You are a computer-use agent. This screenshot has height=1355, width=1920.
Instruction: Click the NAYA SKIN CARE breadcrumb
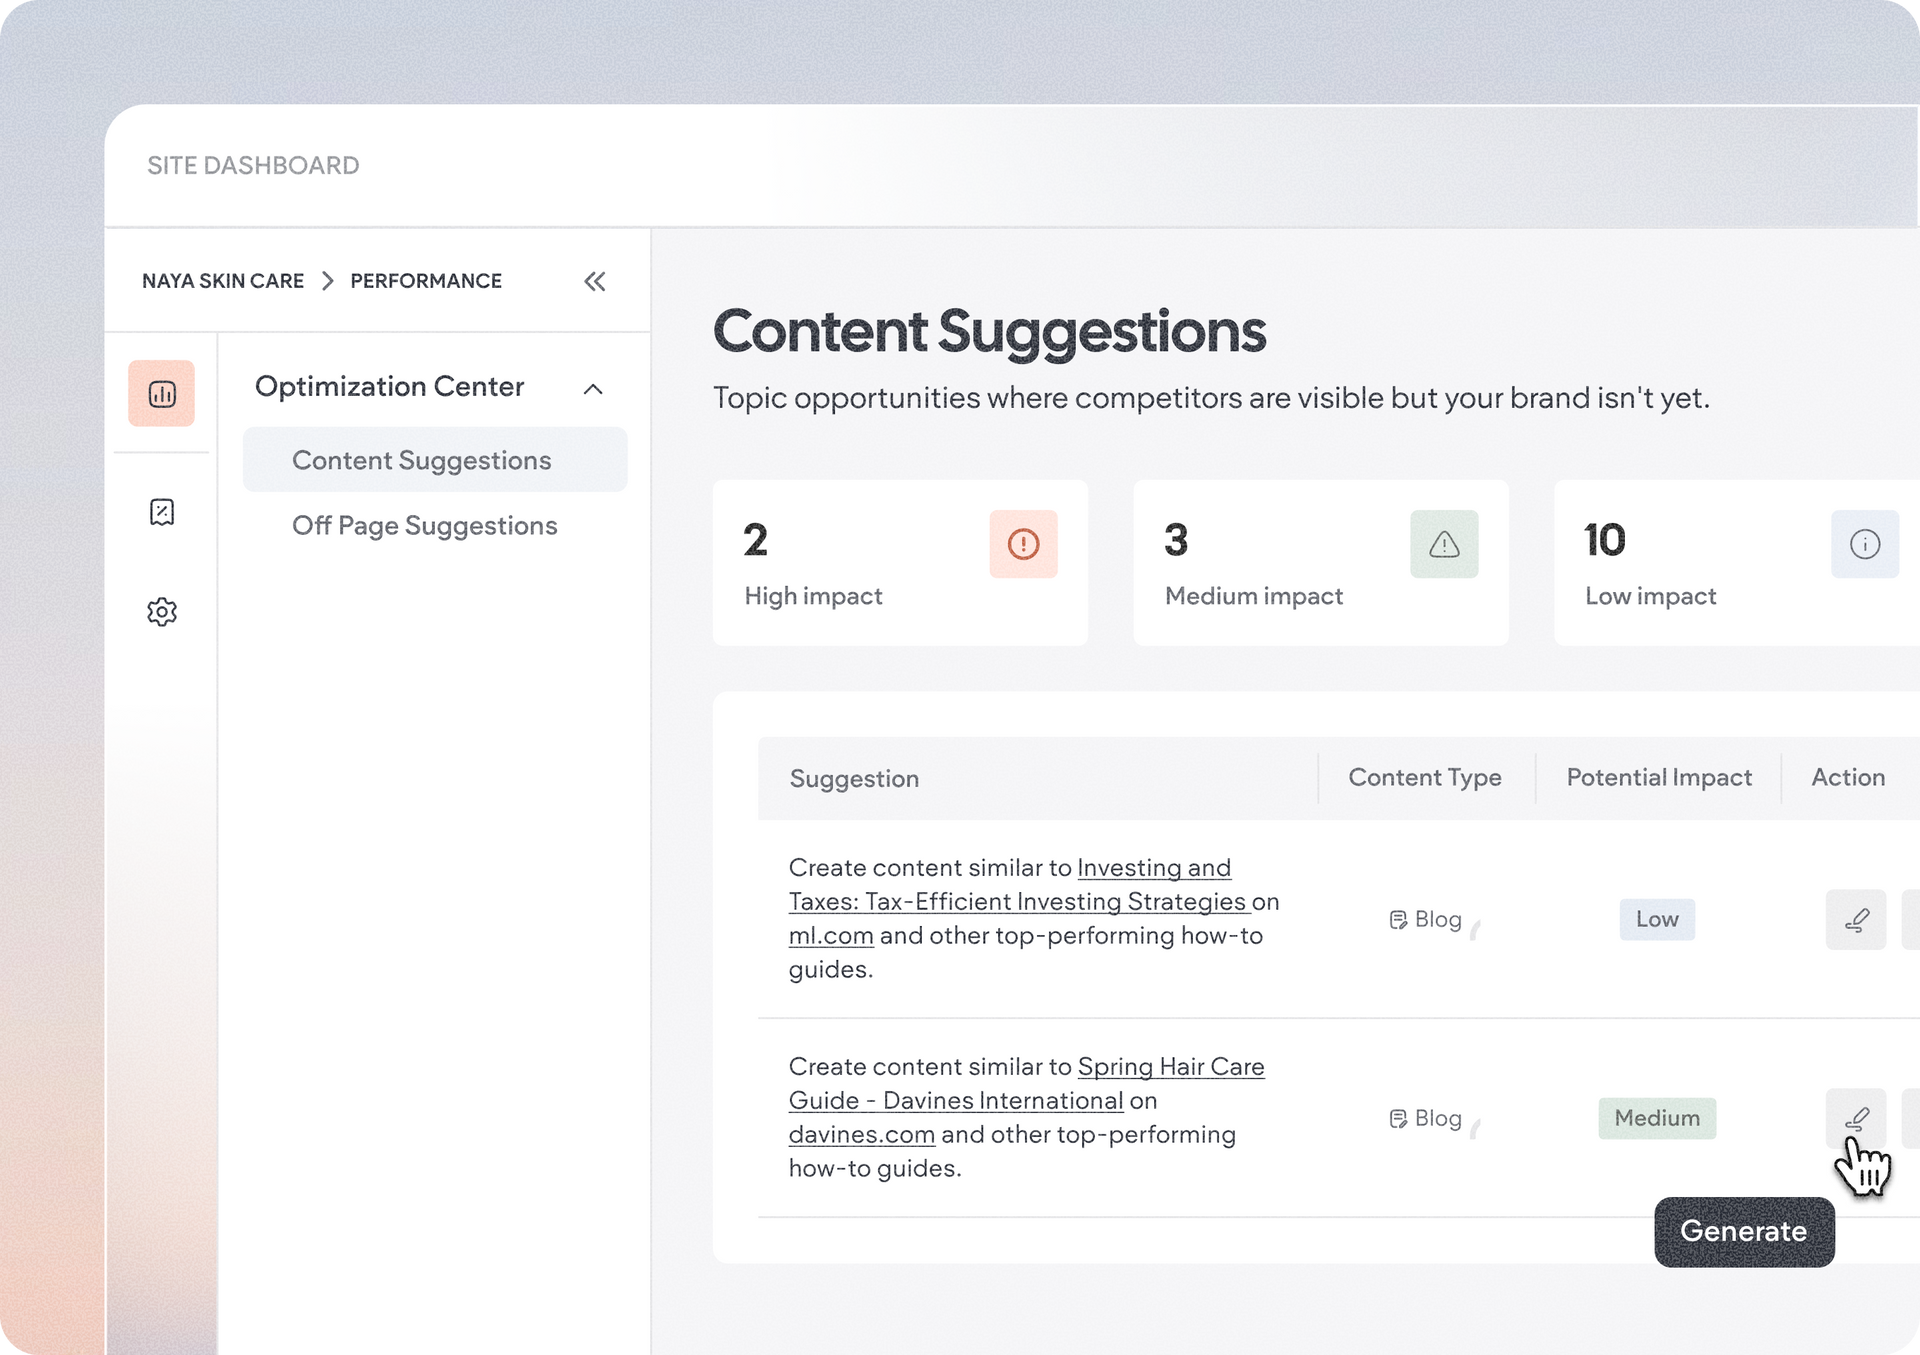coord(223,281)
